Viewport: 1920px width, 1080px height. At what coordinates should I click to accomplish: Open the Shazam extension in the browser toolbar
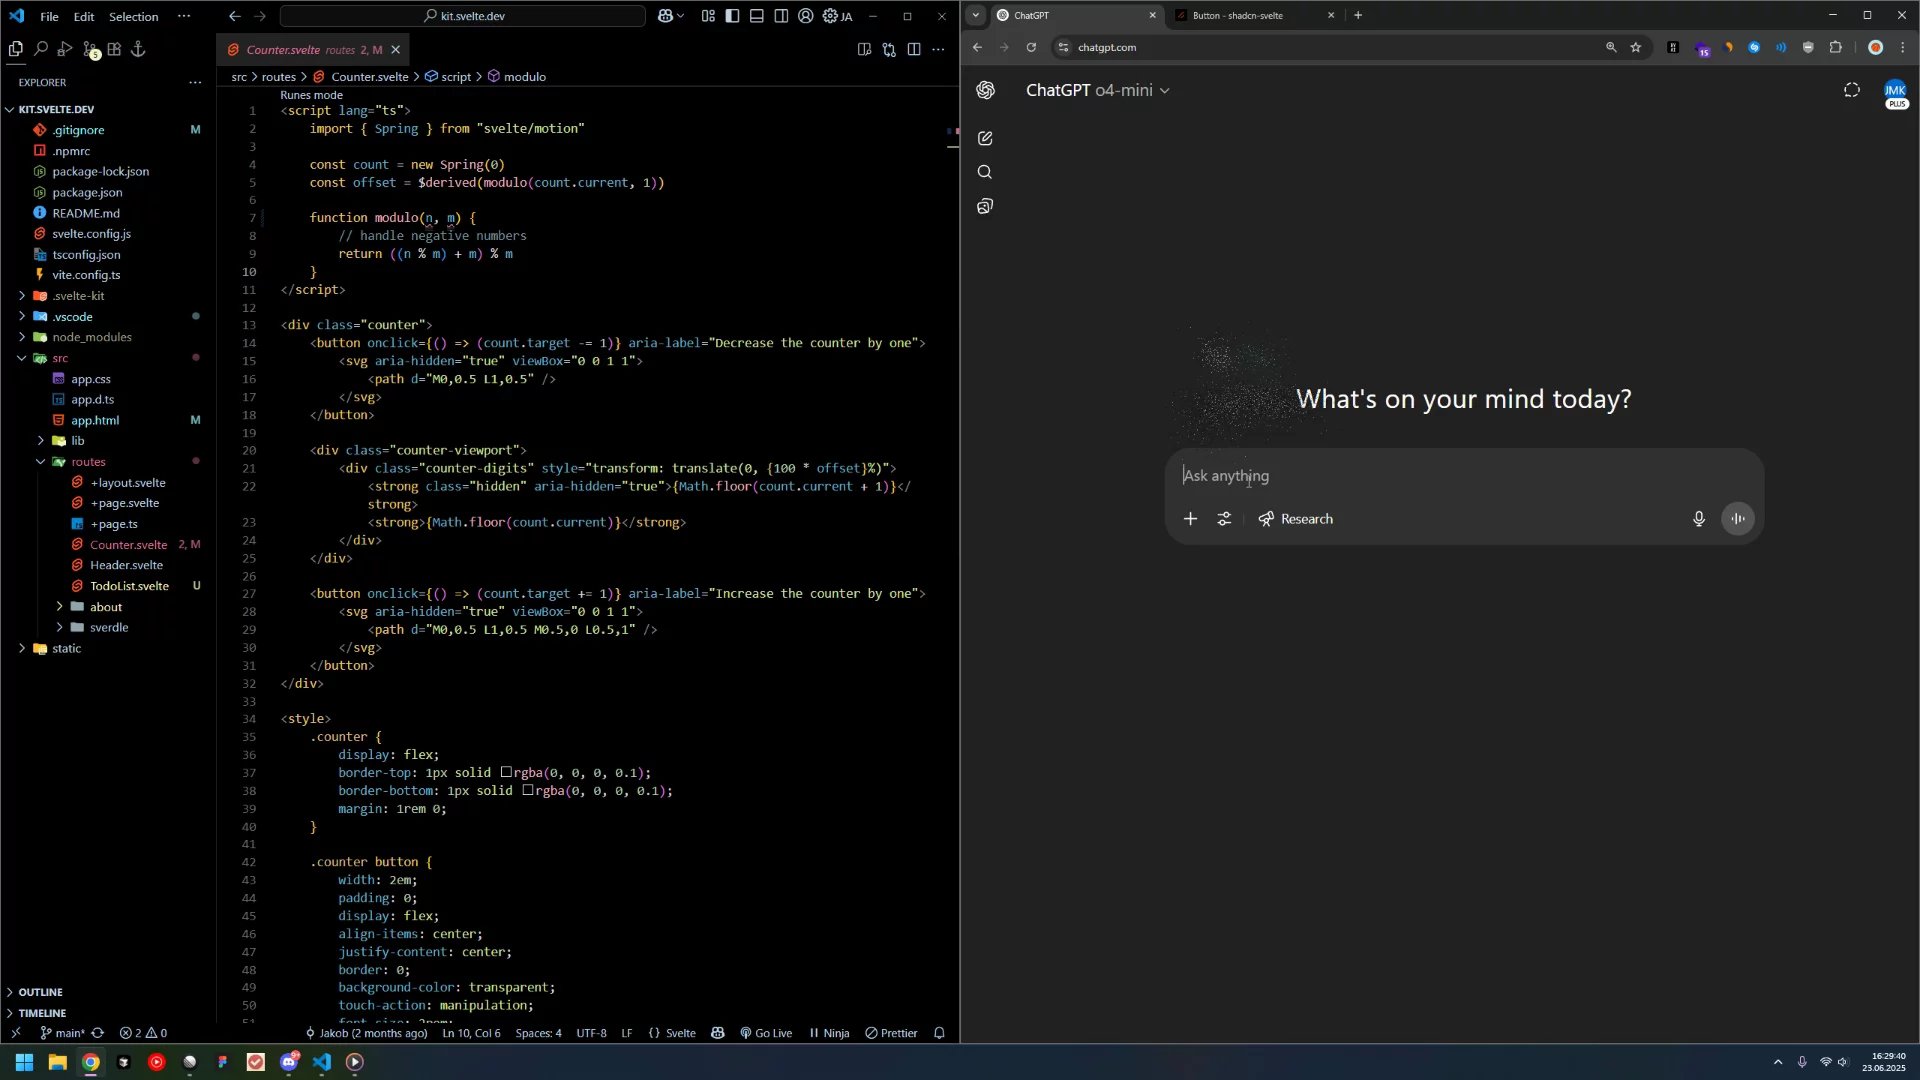pos(1754,47)
